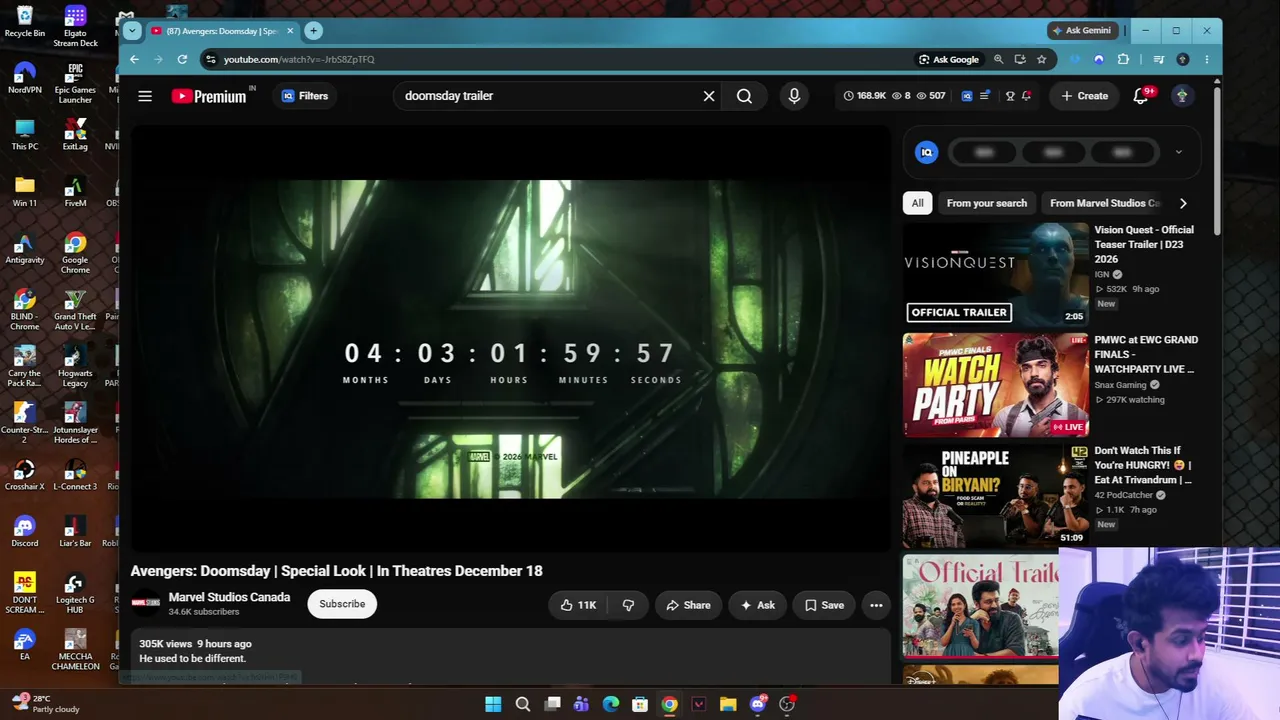Select the Avengers: Doomsday browser tab
The image size is (1280, 720).
tap(221, 31)
